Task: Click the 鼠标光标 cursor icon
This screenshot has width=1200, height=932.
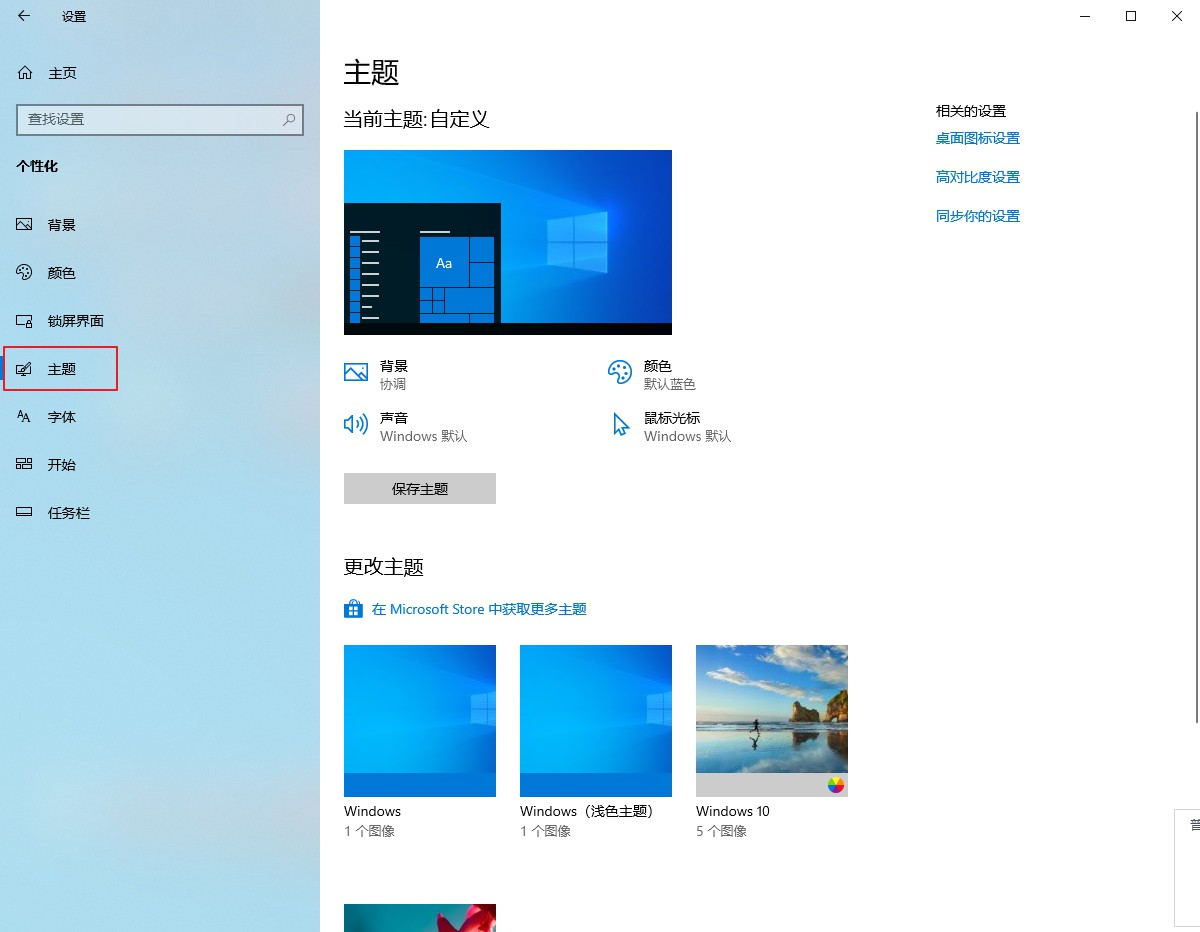Action: coord(621,425)
